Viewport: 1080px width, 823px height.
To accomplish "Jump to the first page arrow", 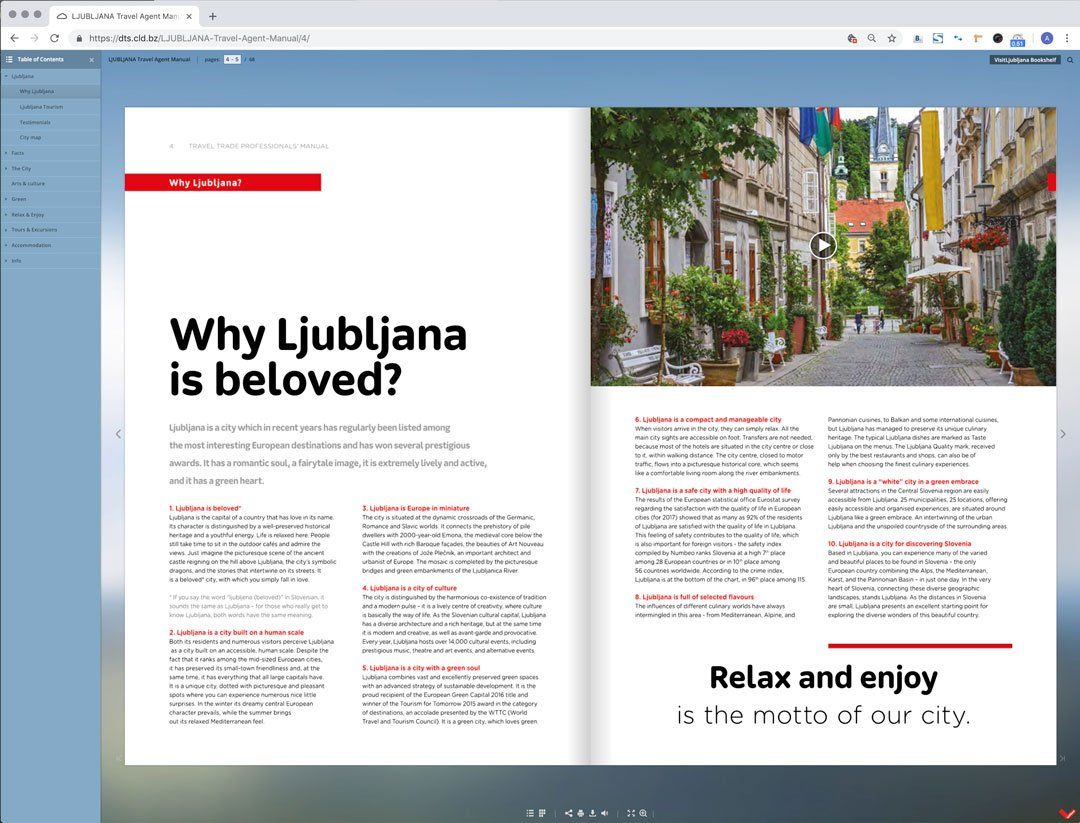I will click(118, 758).
